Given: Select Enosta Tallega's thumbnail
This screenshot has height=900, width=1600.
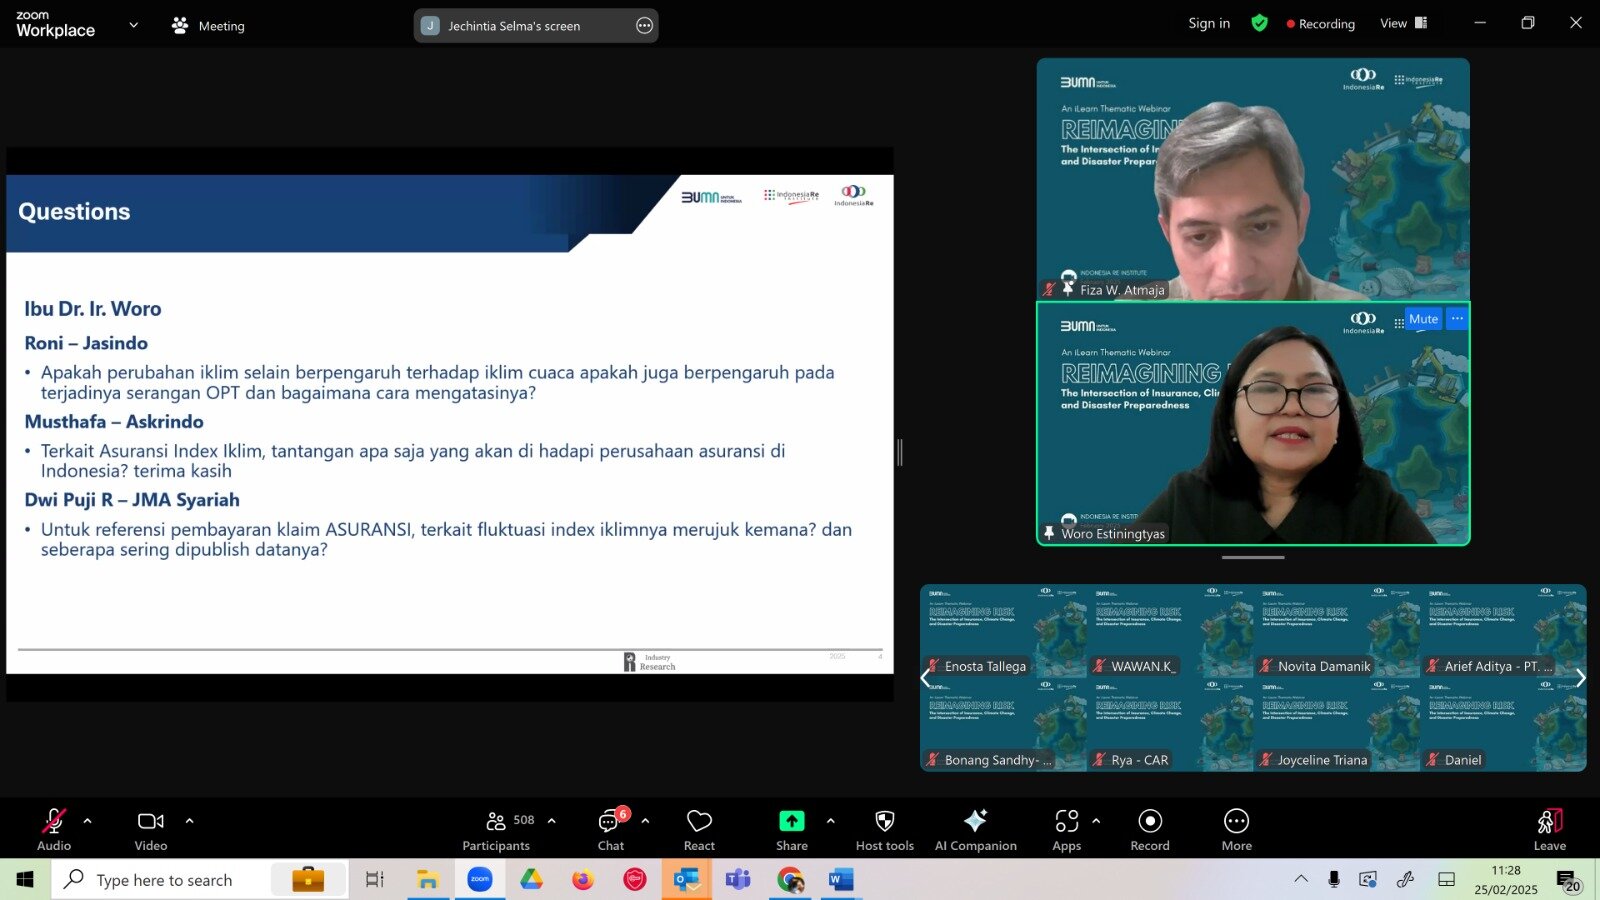Looking at the screenshot, I should tap(1003, 631).
